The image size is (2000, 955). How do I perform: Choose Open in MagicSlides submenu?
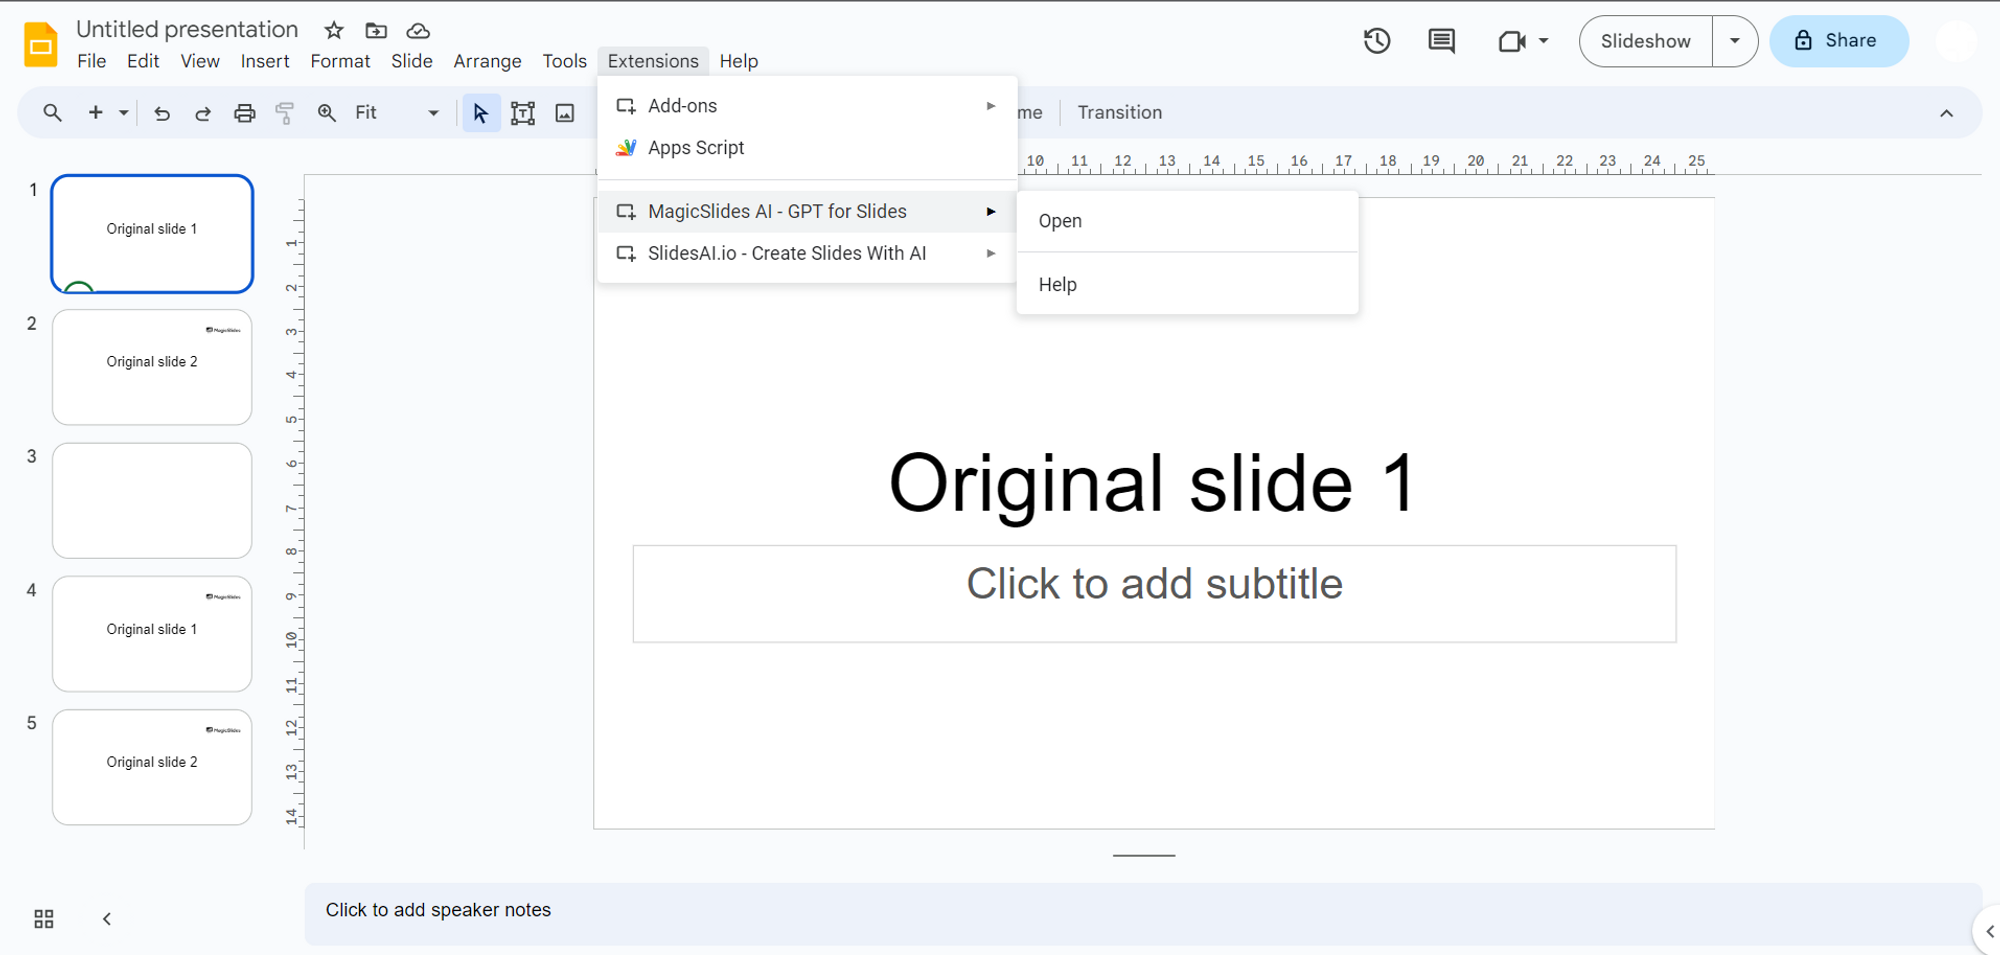point(1060,221)
